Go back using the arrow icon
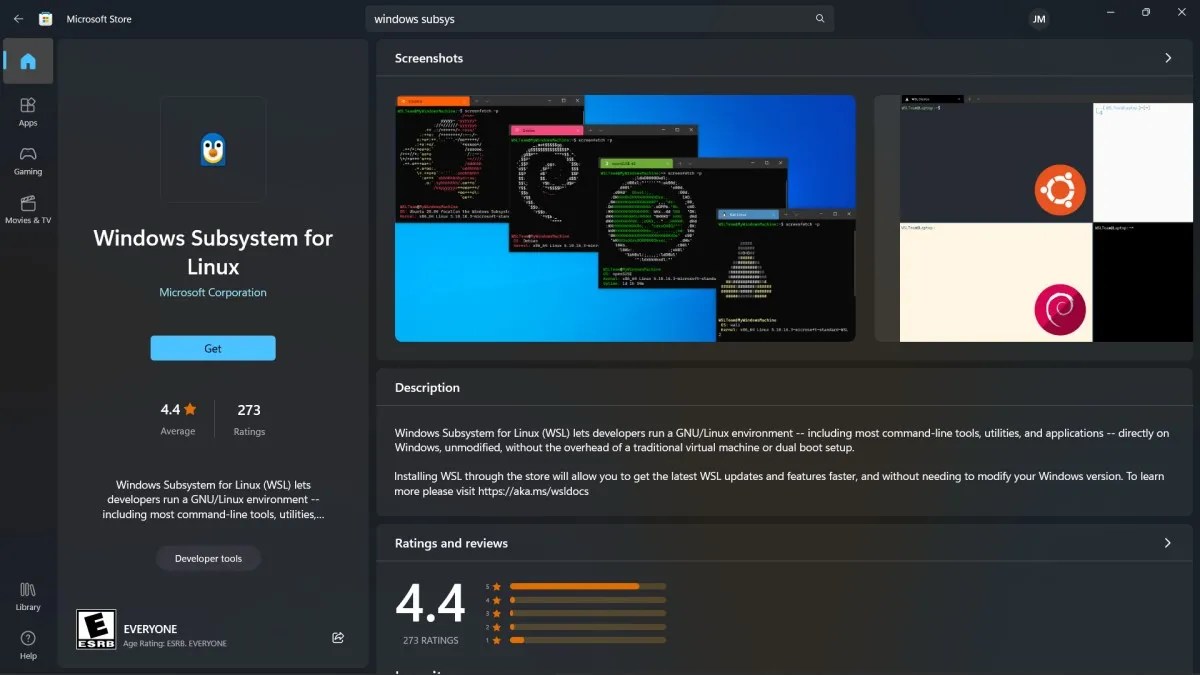1200x675 pixels. pyautogui.click(x=18, y=18)
